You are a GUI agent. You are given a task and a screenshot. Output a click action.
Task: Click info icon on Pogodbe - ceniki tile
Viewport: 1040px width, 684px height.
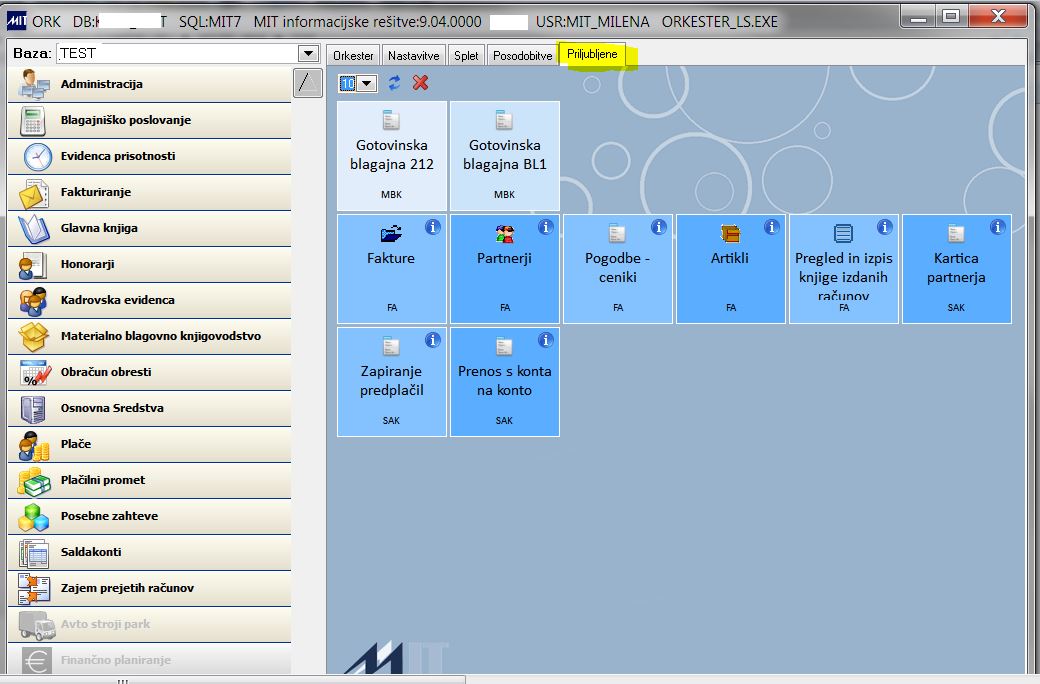click(659, 227)
